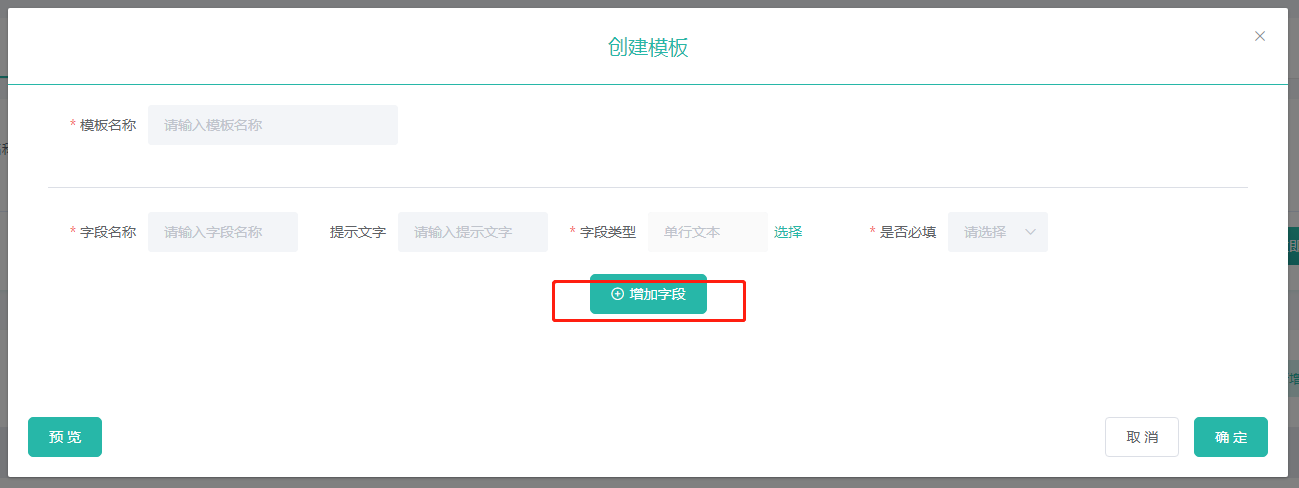Click the plus icon on 增加字段

(x=617, y=294)
